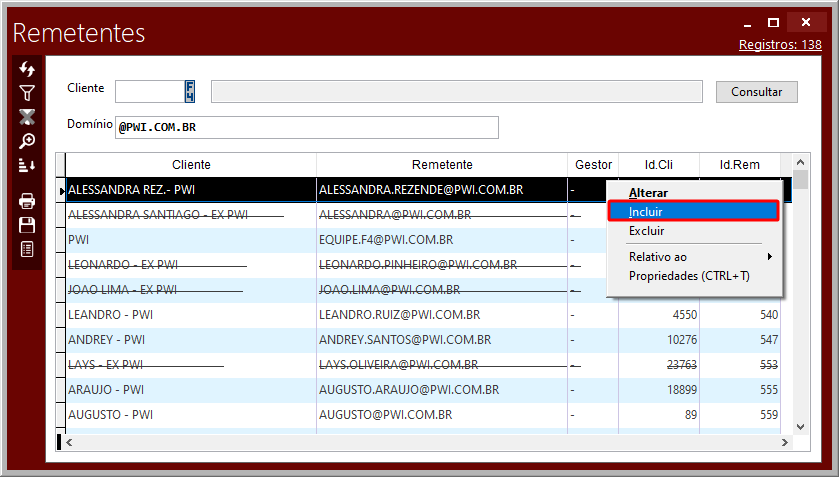839x477 pixels.
Task: Select the magnifier zoom search icon
Action: coord(27,141)
